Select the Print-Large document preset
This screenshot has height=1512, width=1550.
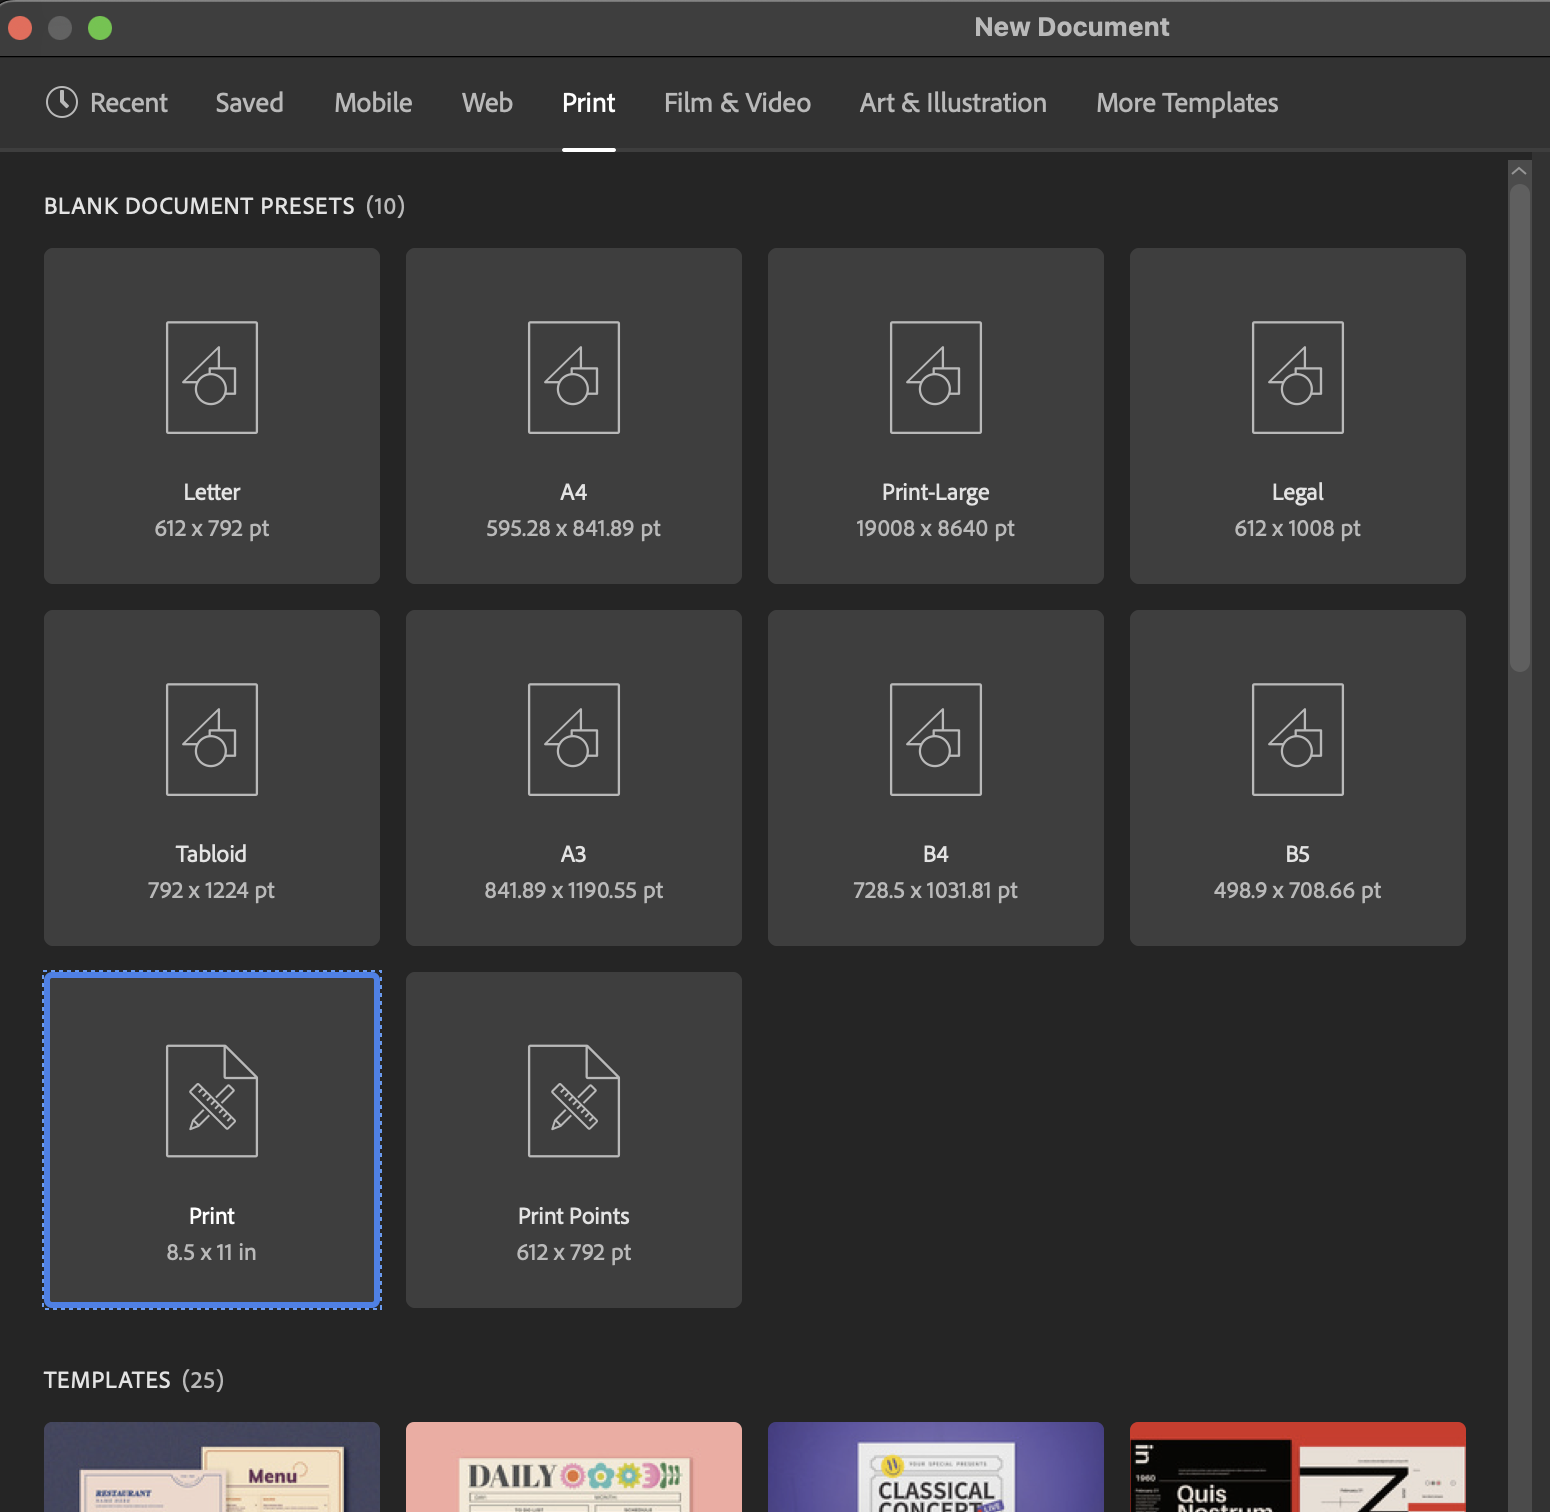tap(934, 415)
